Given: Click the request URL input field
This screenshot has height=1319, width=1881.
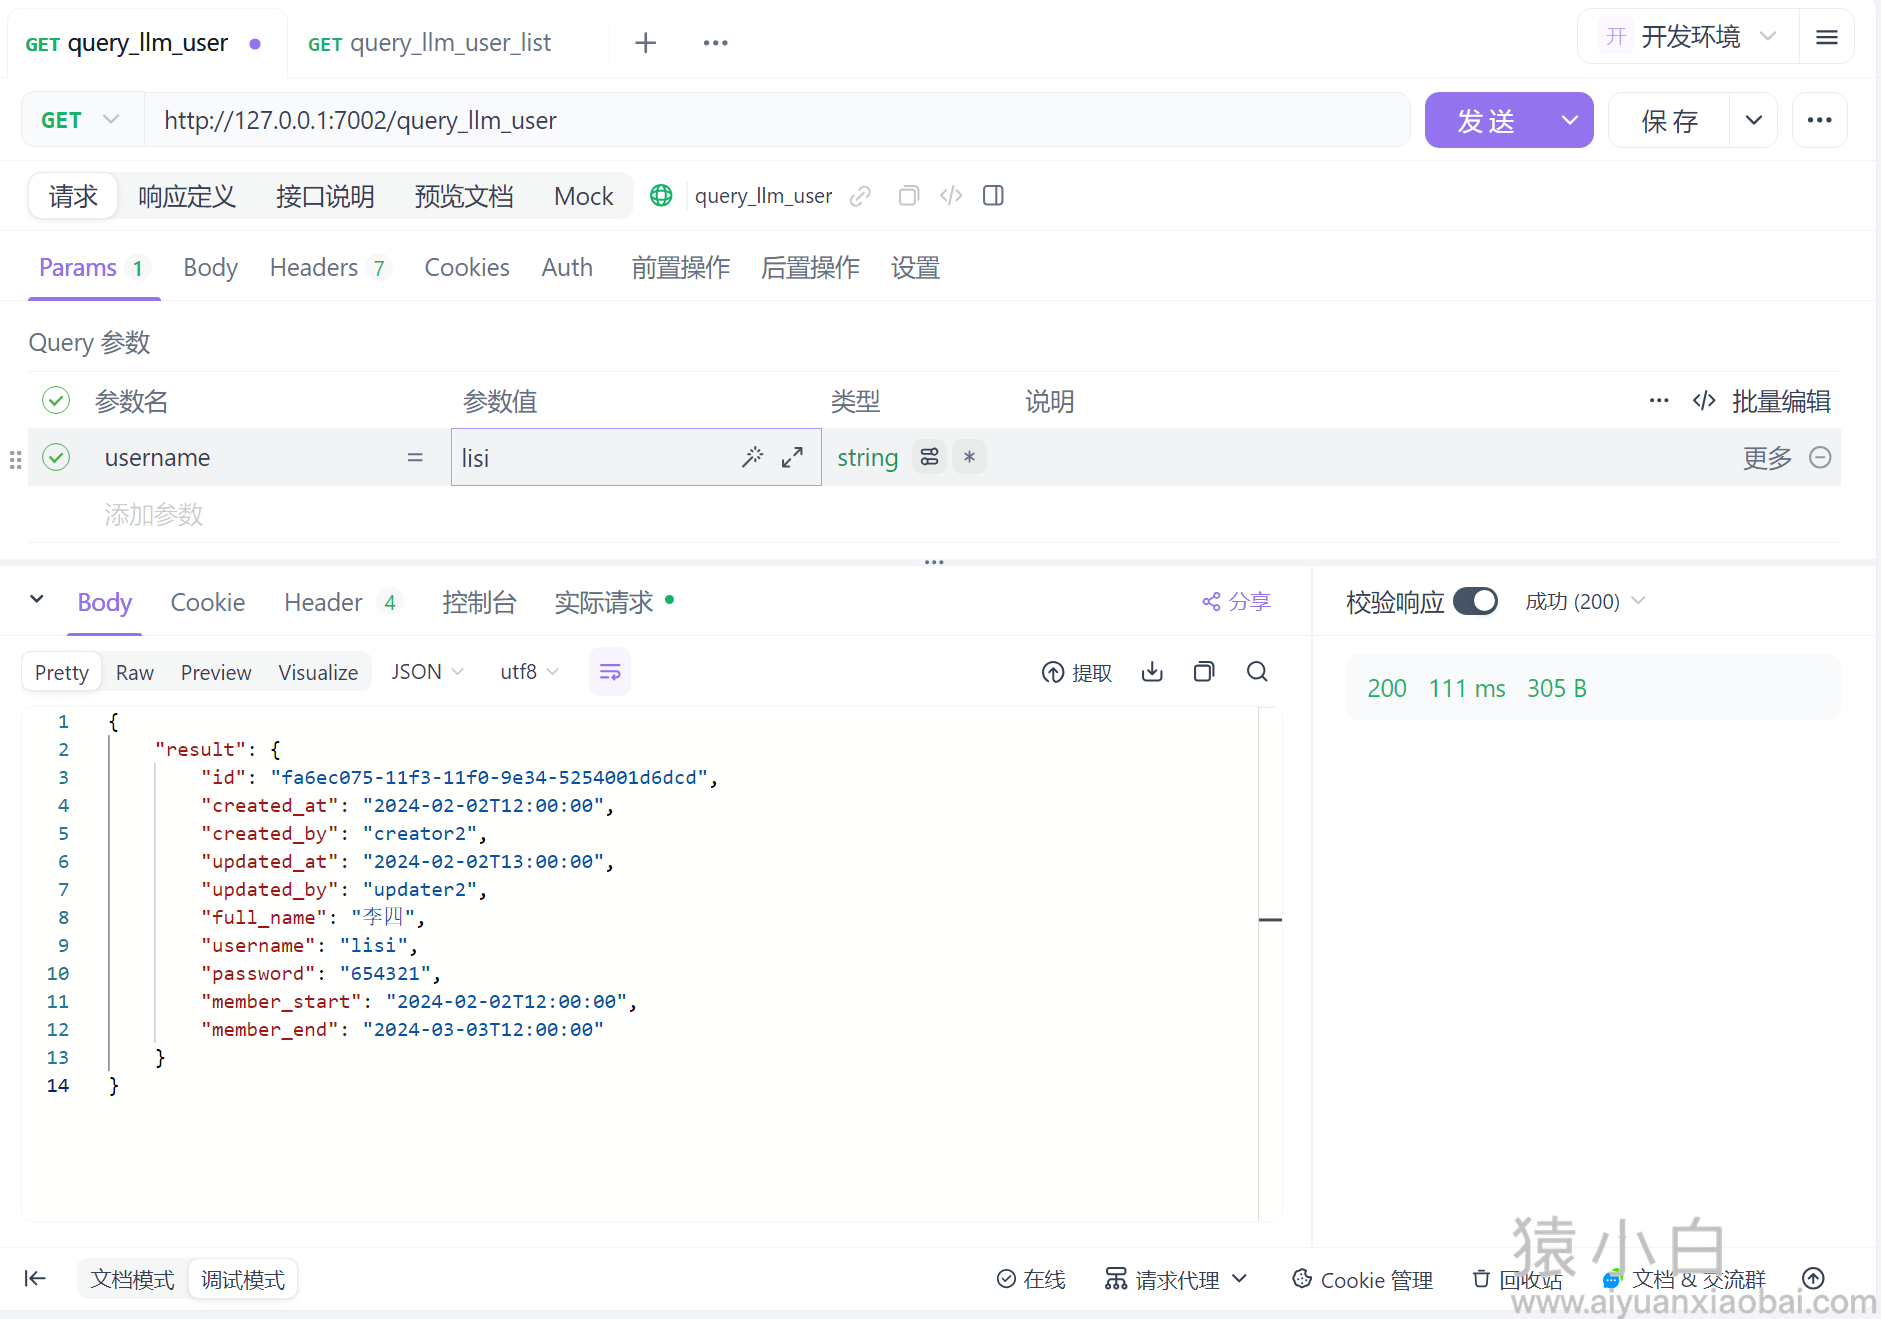Looking at the screenshot, I should click(x=776, y=121).
